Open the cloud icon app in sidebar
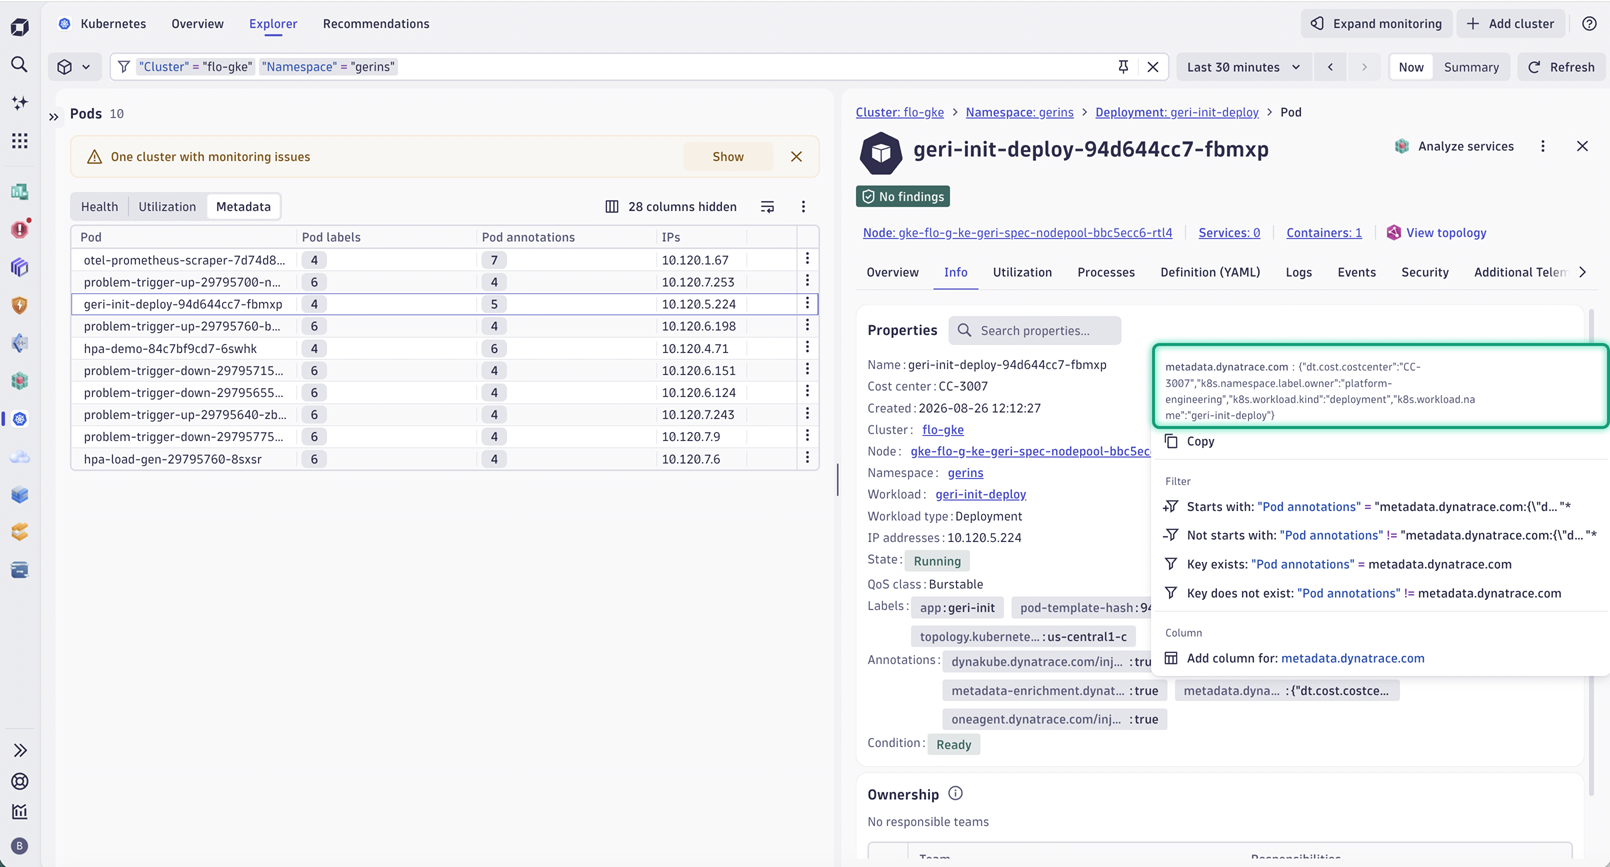Viewport: 1610px width, 867px height. point(19,457)
